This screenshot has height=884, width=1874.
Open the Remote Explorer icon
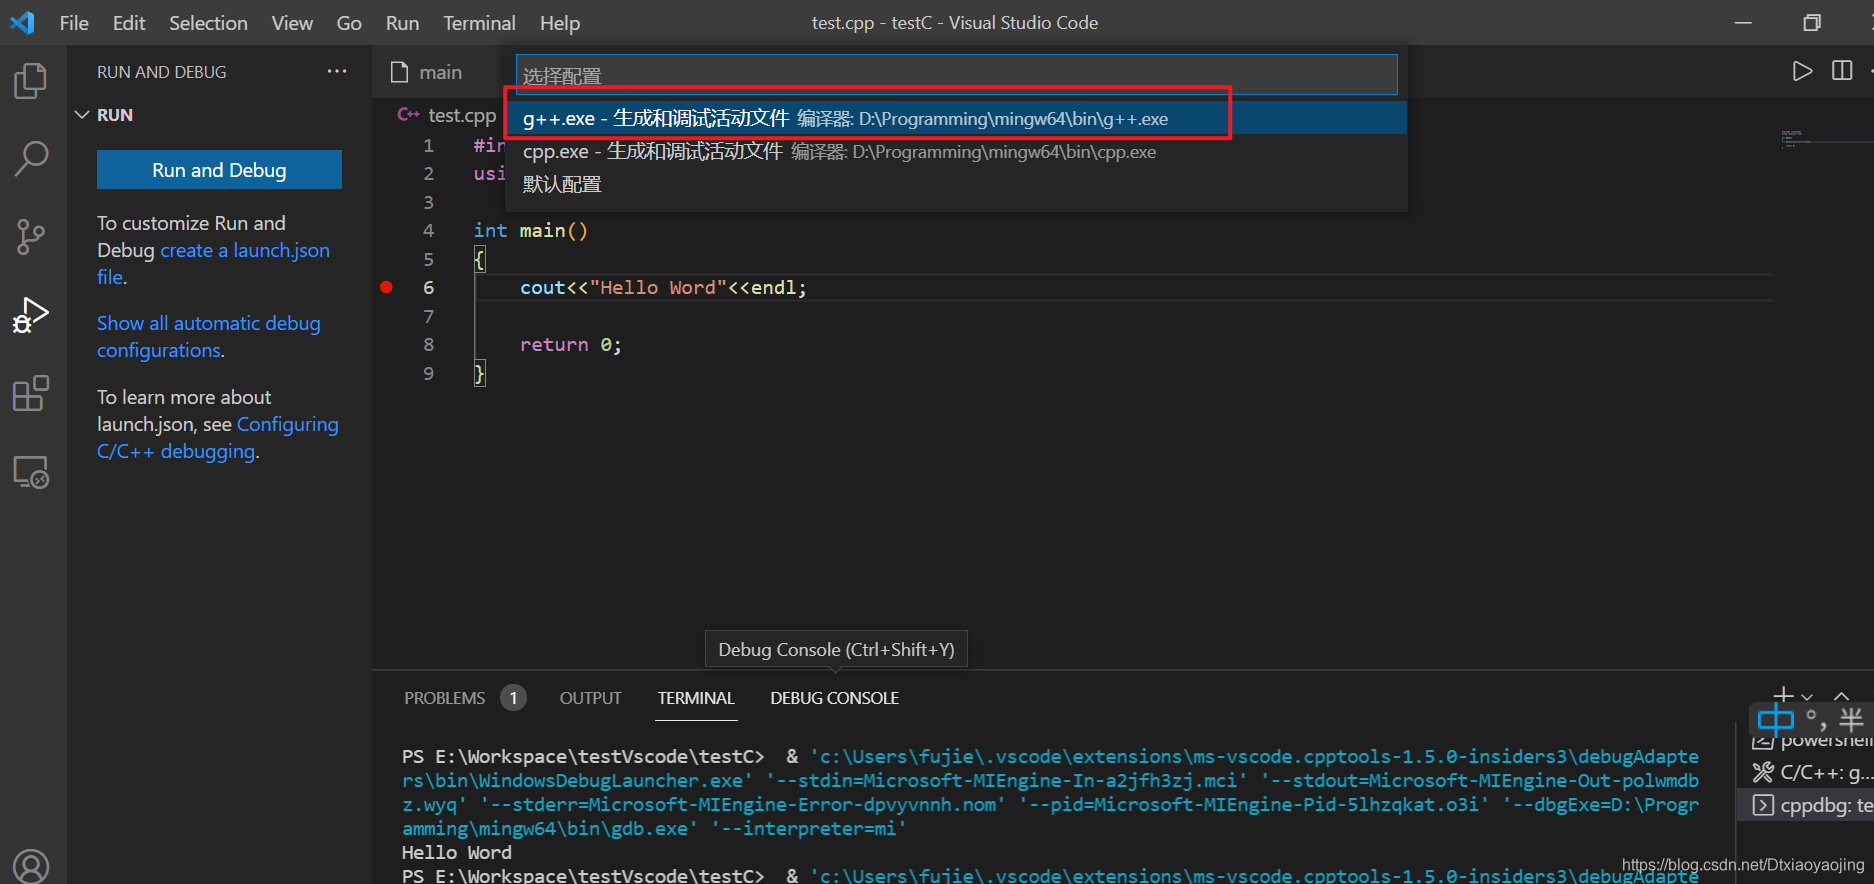[x=31, y=471]
